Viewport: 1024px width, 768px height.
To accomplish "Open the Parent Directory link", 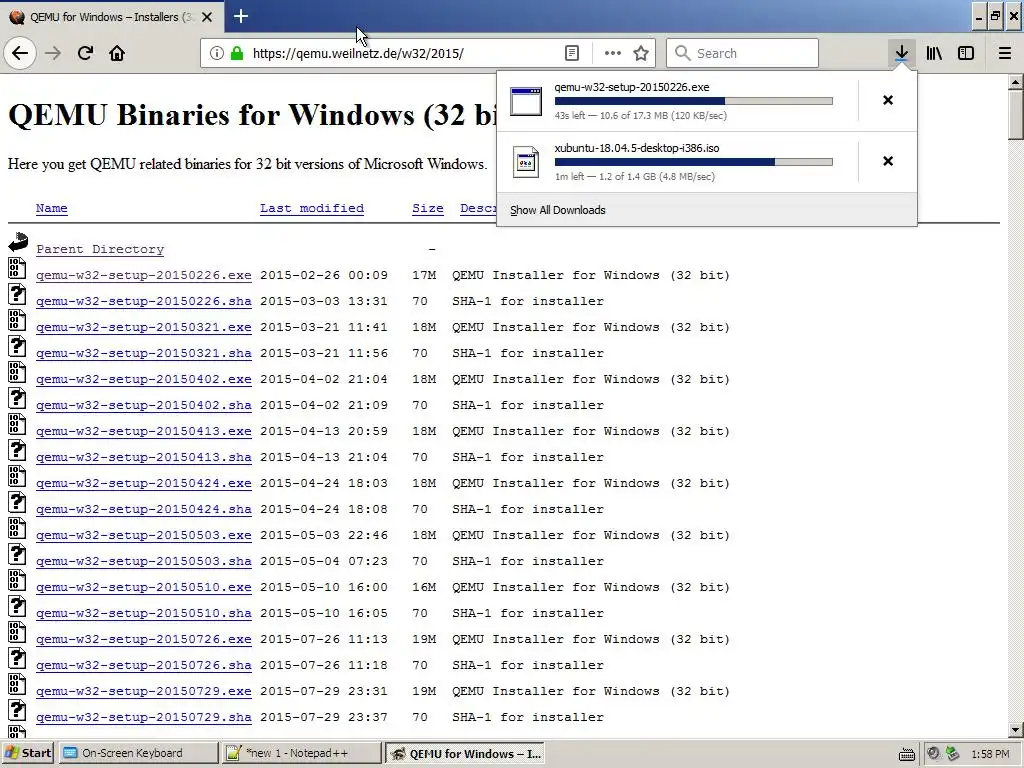I will (100, 249).
